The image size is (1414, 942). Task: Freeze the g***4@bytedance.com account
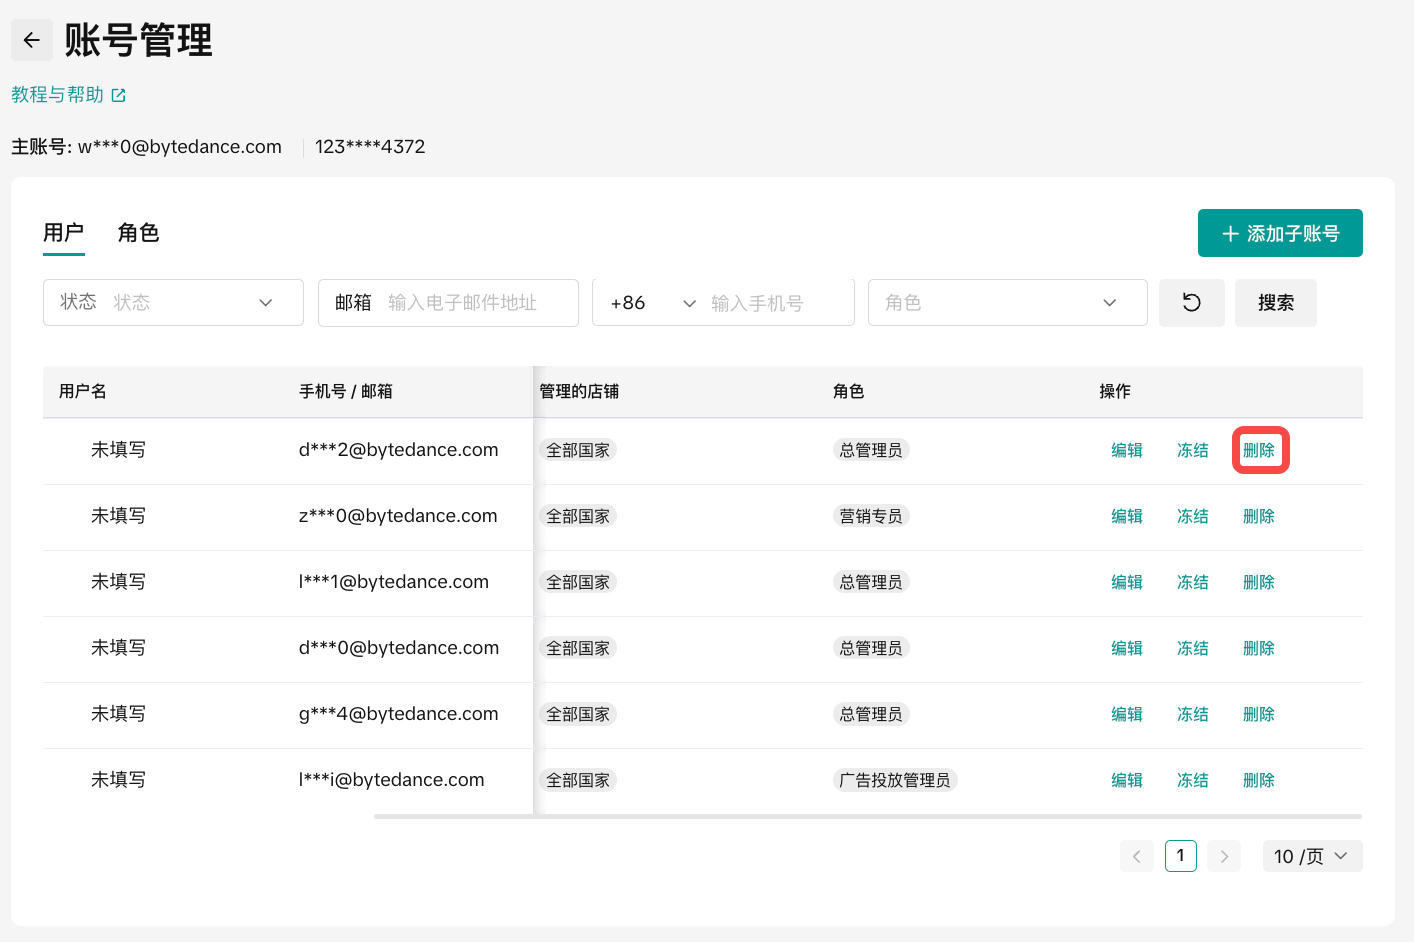pos(1192,714)
